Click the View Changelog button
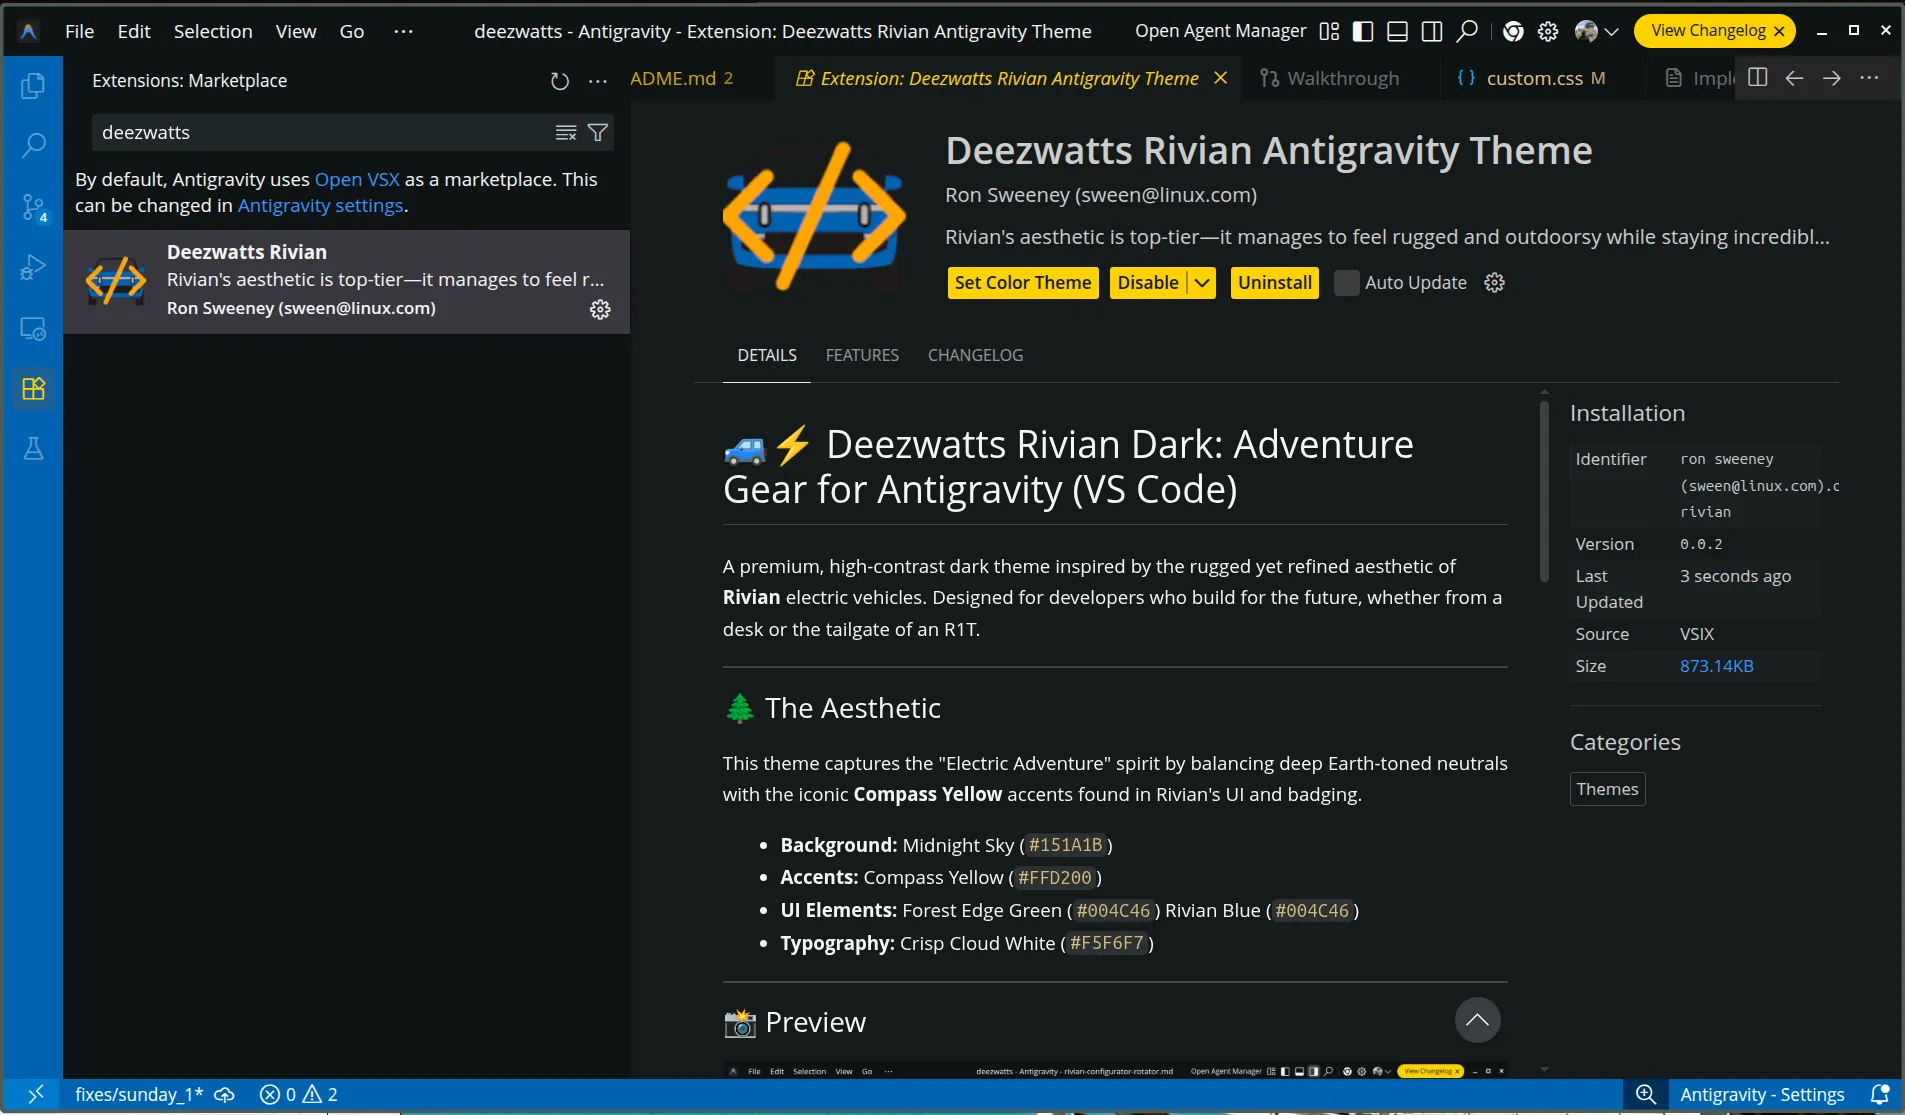1905x1115 pixels. pos(1708,31)
